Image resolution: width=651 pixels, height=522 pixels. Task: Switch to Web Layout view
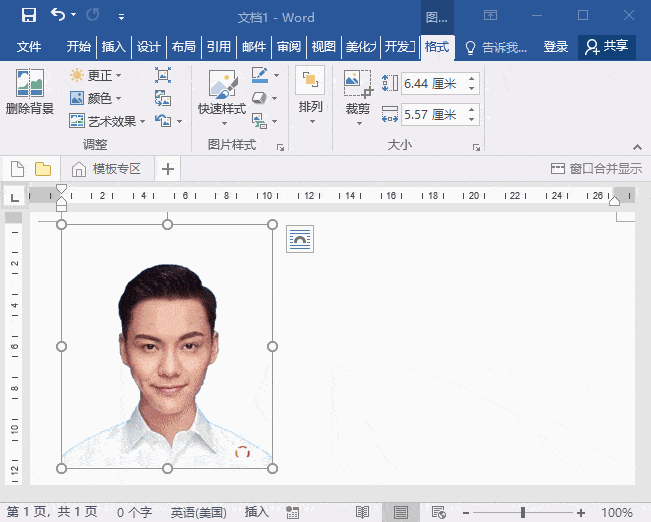click(438, 512)
